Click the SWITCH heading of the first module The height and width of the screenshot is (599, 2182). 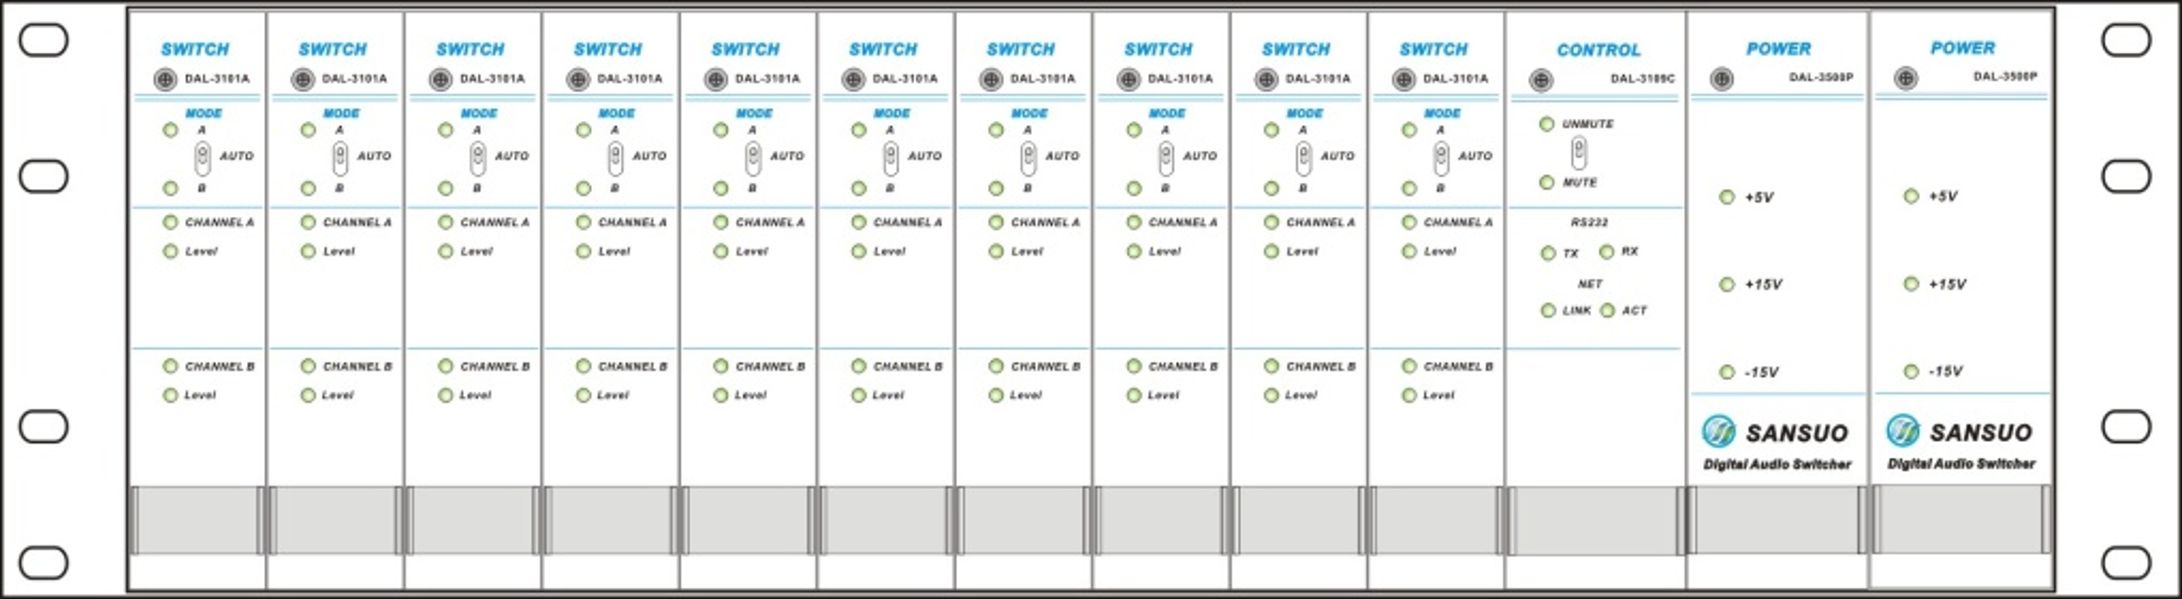tap(195, 49)
